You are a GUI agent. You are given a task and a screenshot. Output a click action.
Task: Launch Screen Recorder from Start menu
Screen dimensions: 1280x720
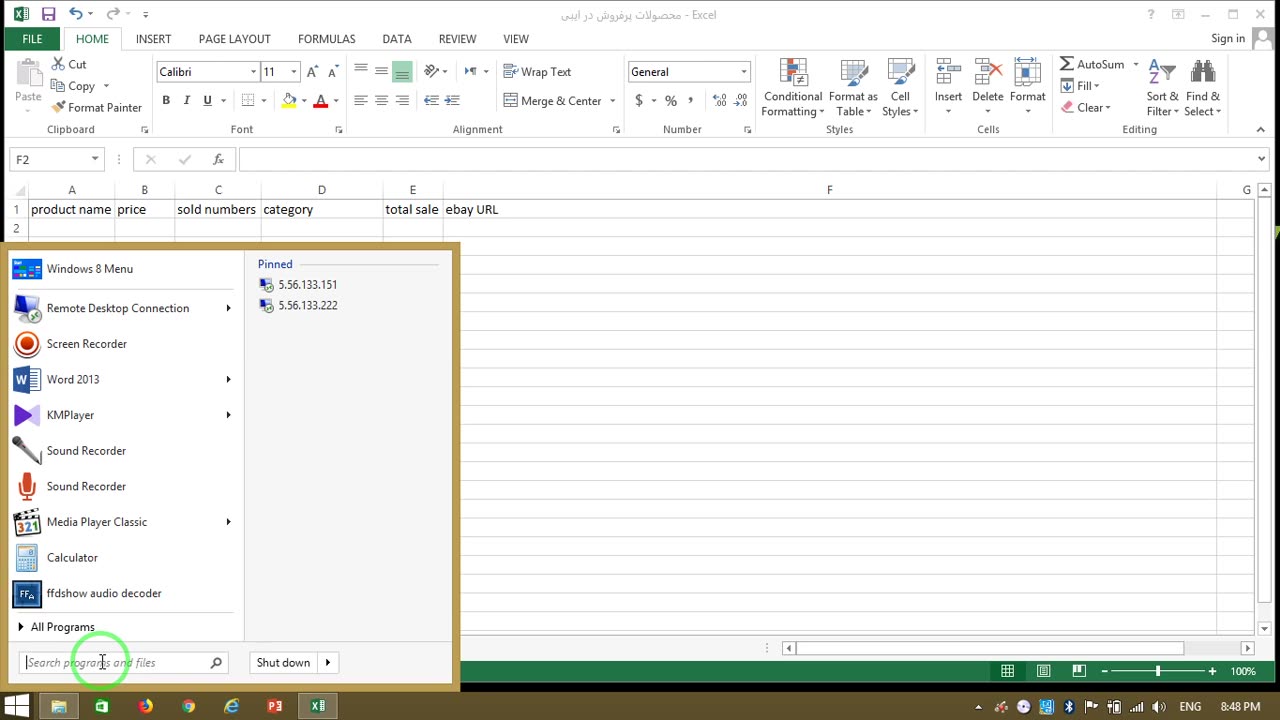pos(125,344)
